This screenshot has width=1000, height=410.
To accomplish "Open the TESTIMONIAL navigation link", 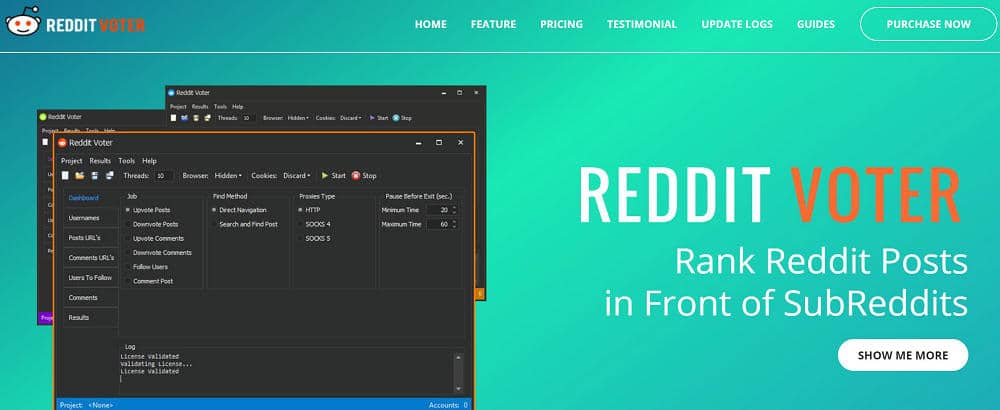I will coord(642,24).
